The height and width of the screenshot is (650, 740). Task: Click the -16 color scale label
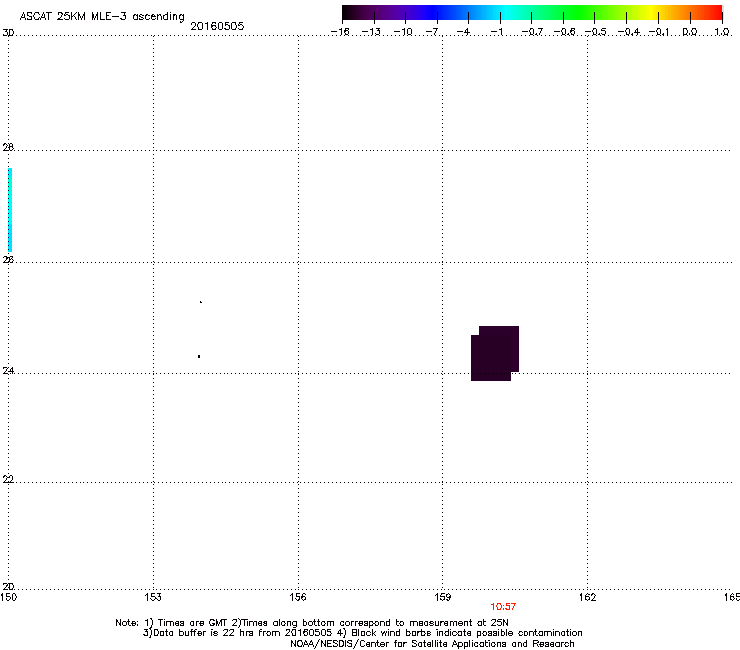pyautogui.click(x=340, y=32)
